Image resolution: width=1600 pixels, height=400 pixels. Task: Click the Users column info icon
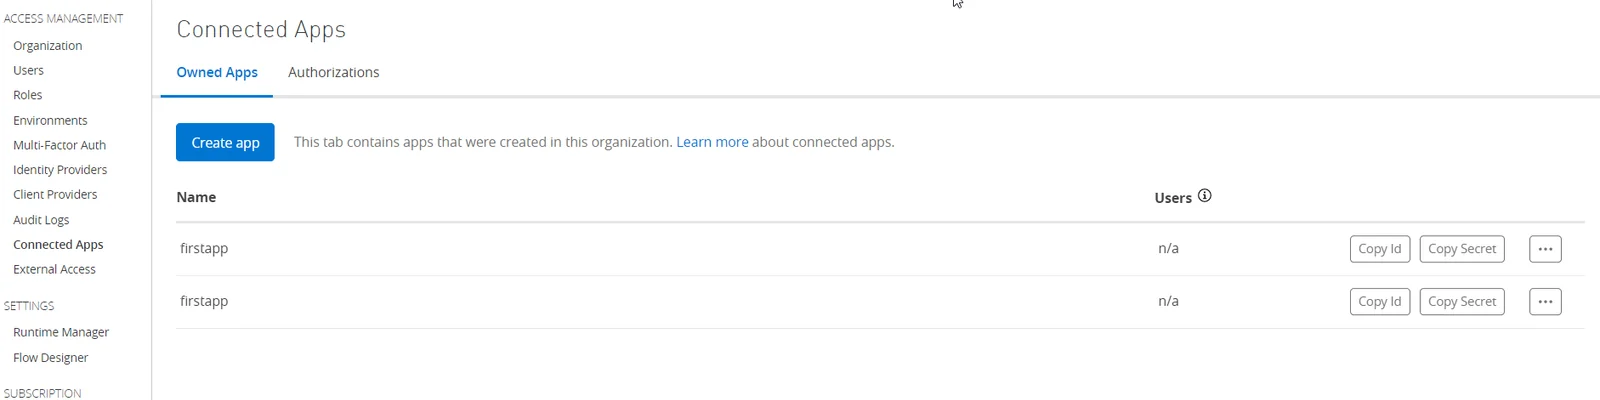[1205, 196]
